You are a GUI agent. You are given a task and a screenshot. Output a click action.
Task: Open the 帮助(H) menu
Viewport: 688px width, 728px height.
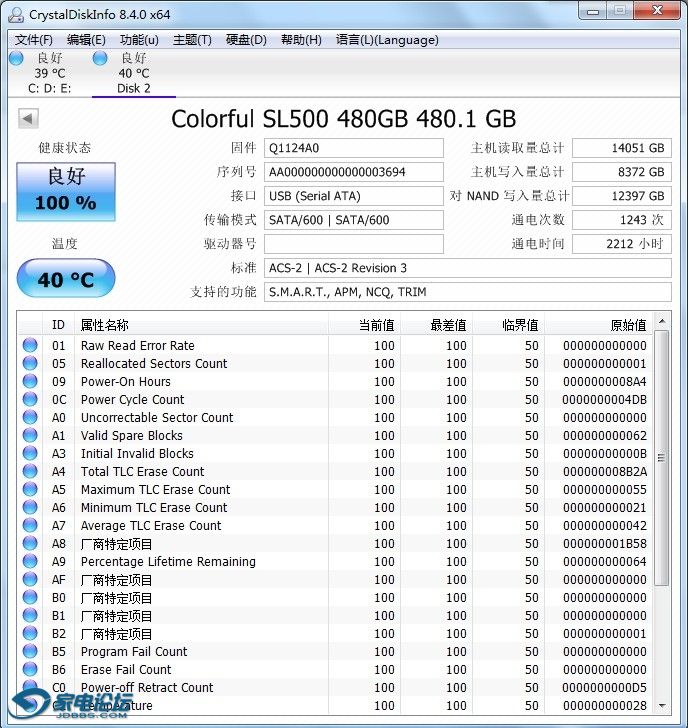pos(301,40)
